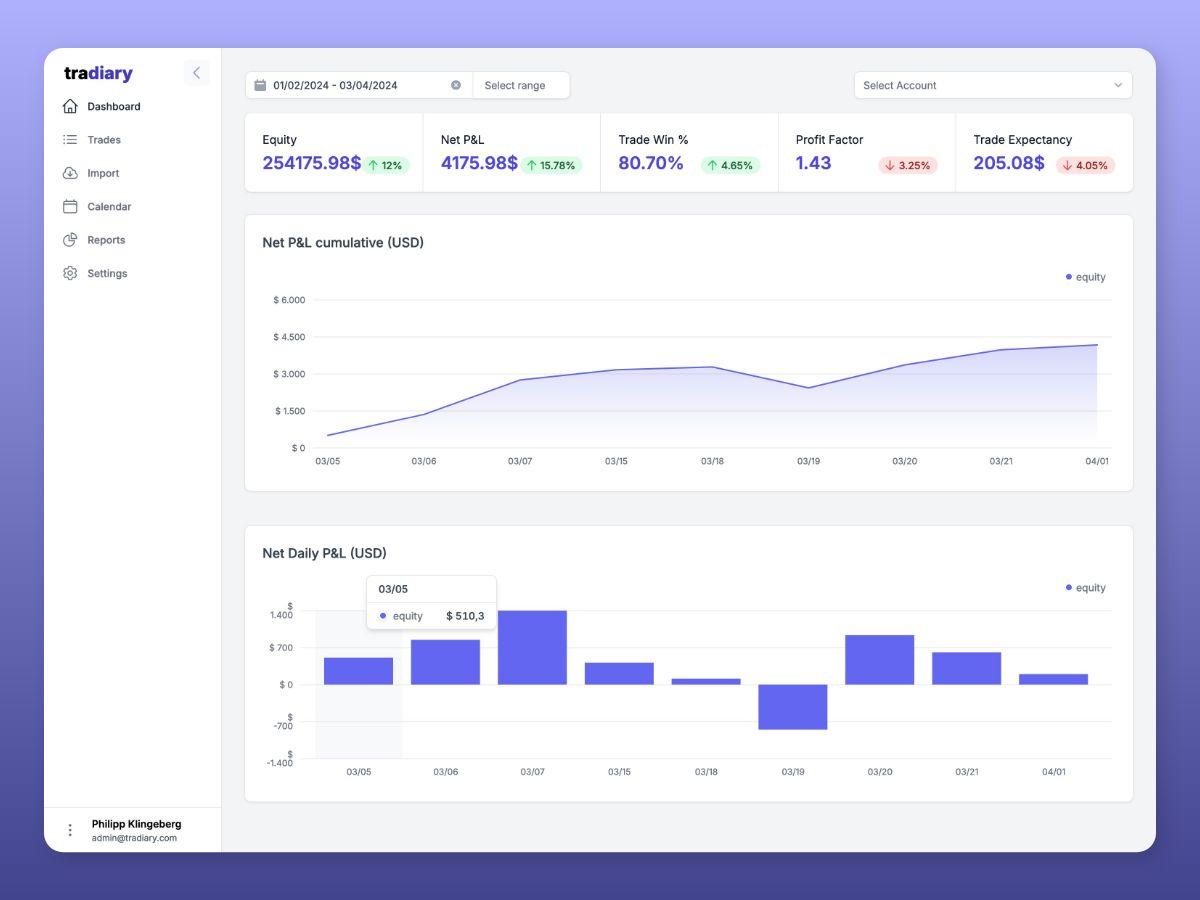The width and height of the screenshot is (1200, 900).
Task: Click the Settings gear icon
Action: (70, 273)
